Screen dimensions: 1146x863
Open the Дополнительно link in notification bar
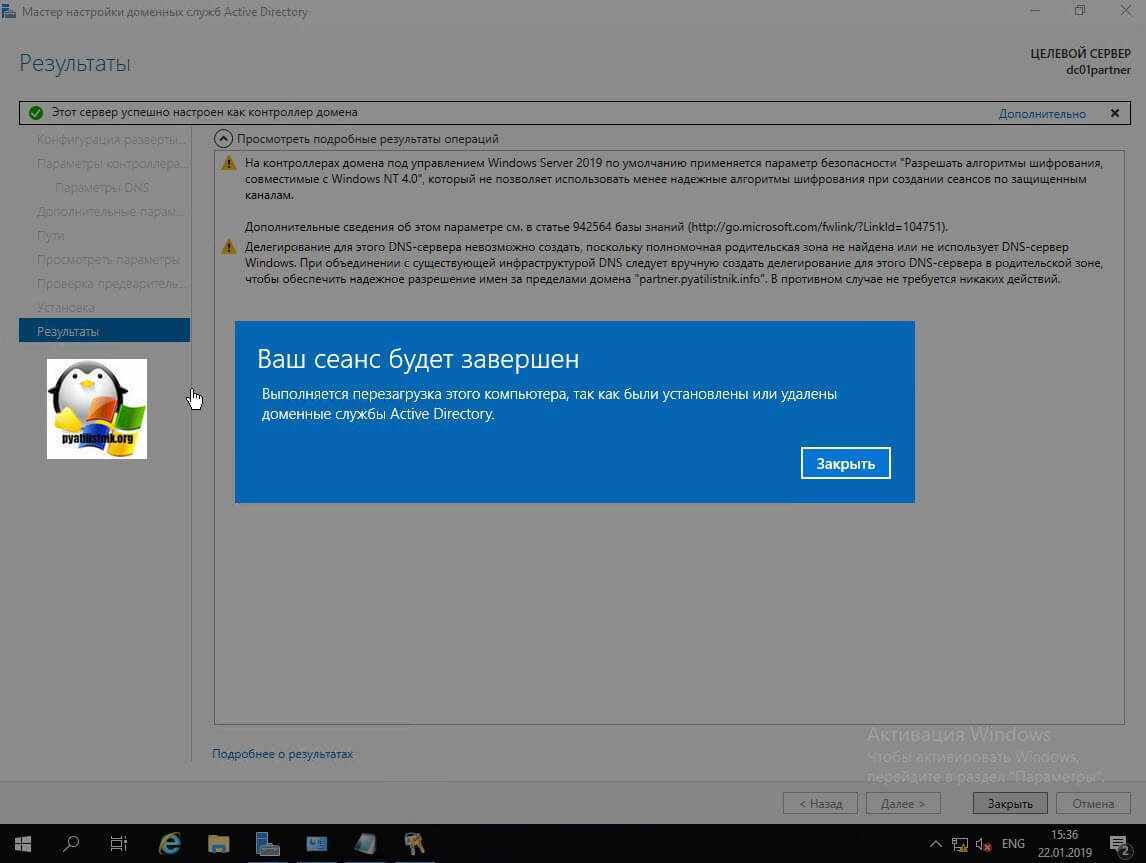(x=1041, y=113)
